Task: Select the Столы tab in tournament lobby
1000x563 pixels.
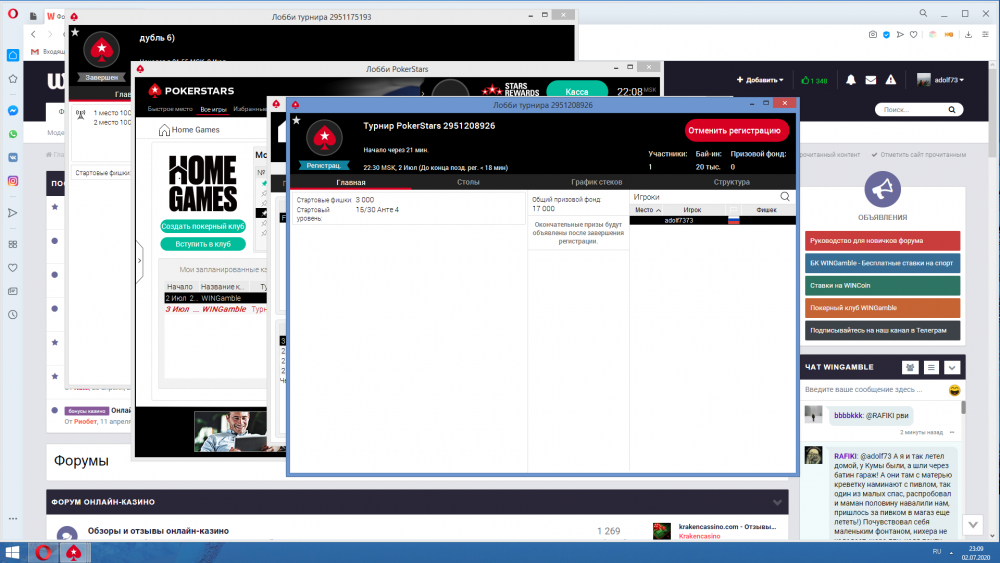Action: [468, 182]
